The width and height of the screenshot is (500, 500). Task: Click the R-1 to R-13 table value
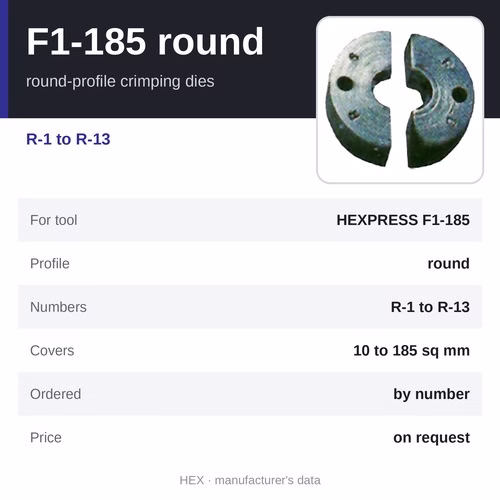tap(430, 307)
